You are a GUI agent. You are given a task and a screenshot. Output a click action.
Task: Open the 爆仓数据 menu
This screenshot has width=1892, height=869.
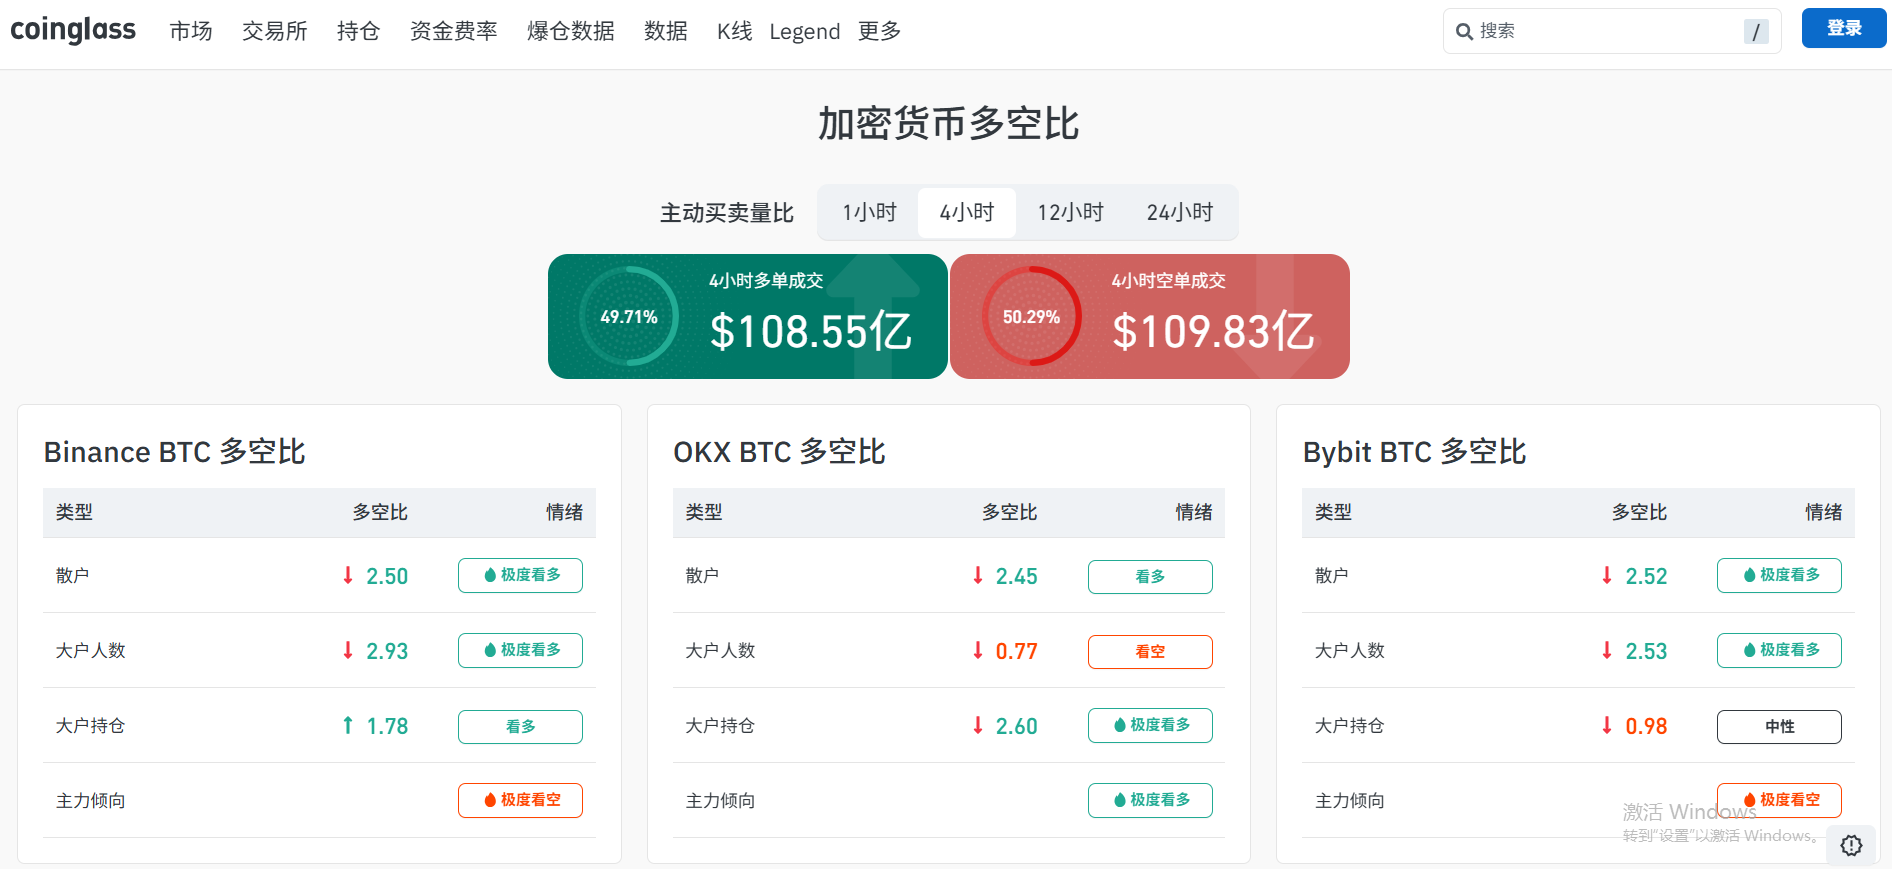[x=571, y=31]
